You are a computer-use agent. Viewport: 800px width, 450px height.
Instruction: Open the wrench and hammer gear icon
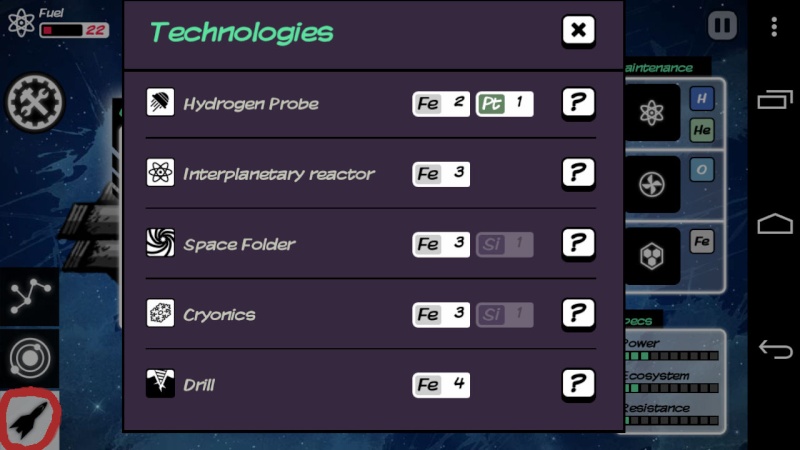pos(35,102)
